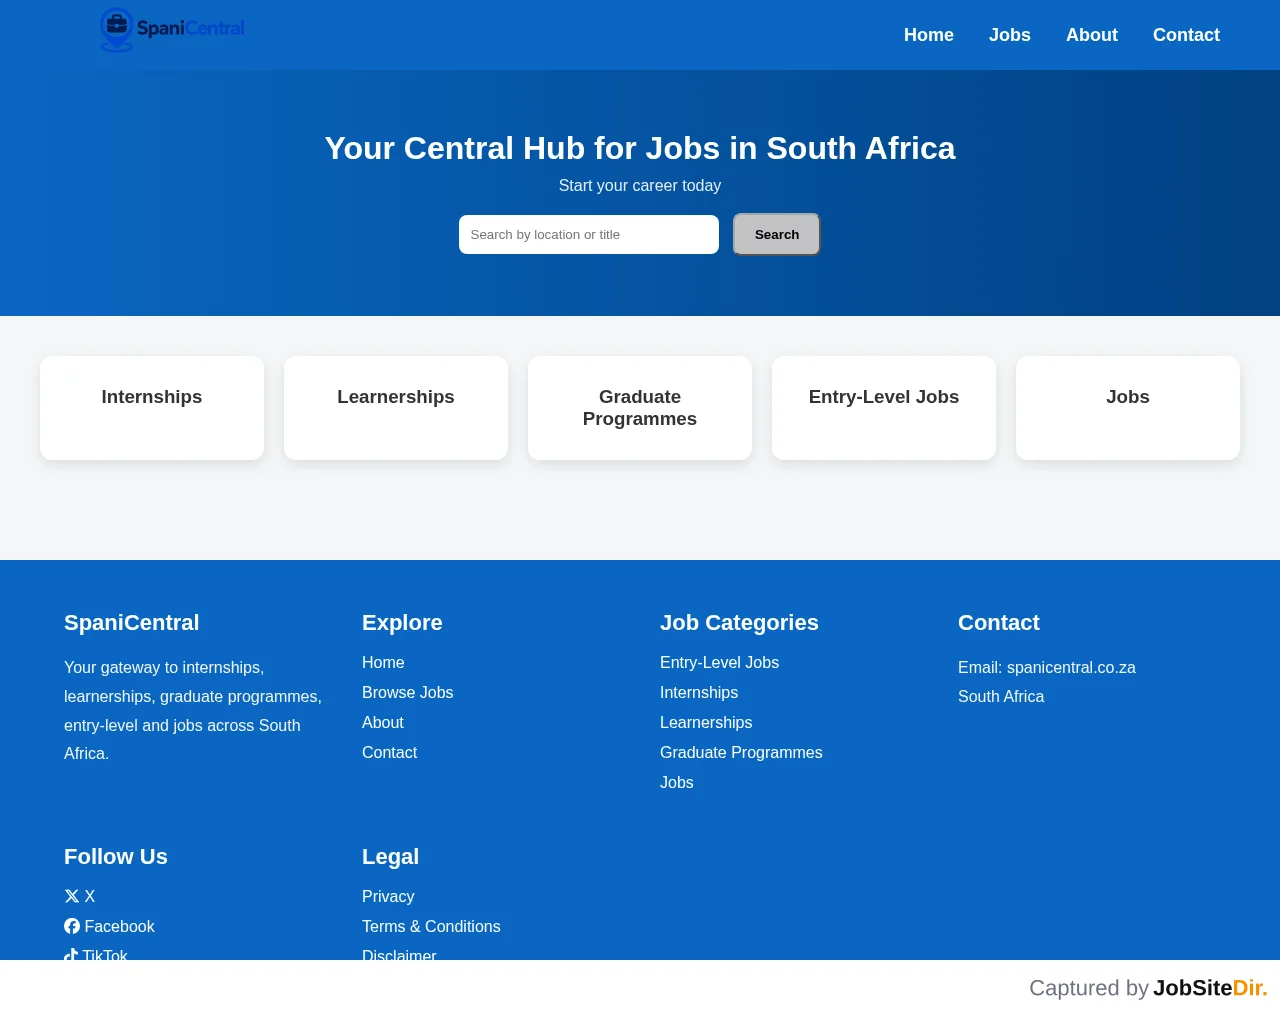Follow the Contact link under Explore
The image size is (1280, 1018).
[x=389, y=752]
